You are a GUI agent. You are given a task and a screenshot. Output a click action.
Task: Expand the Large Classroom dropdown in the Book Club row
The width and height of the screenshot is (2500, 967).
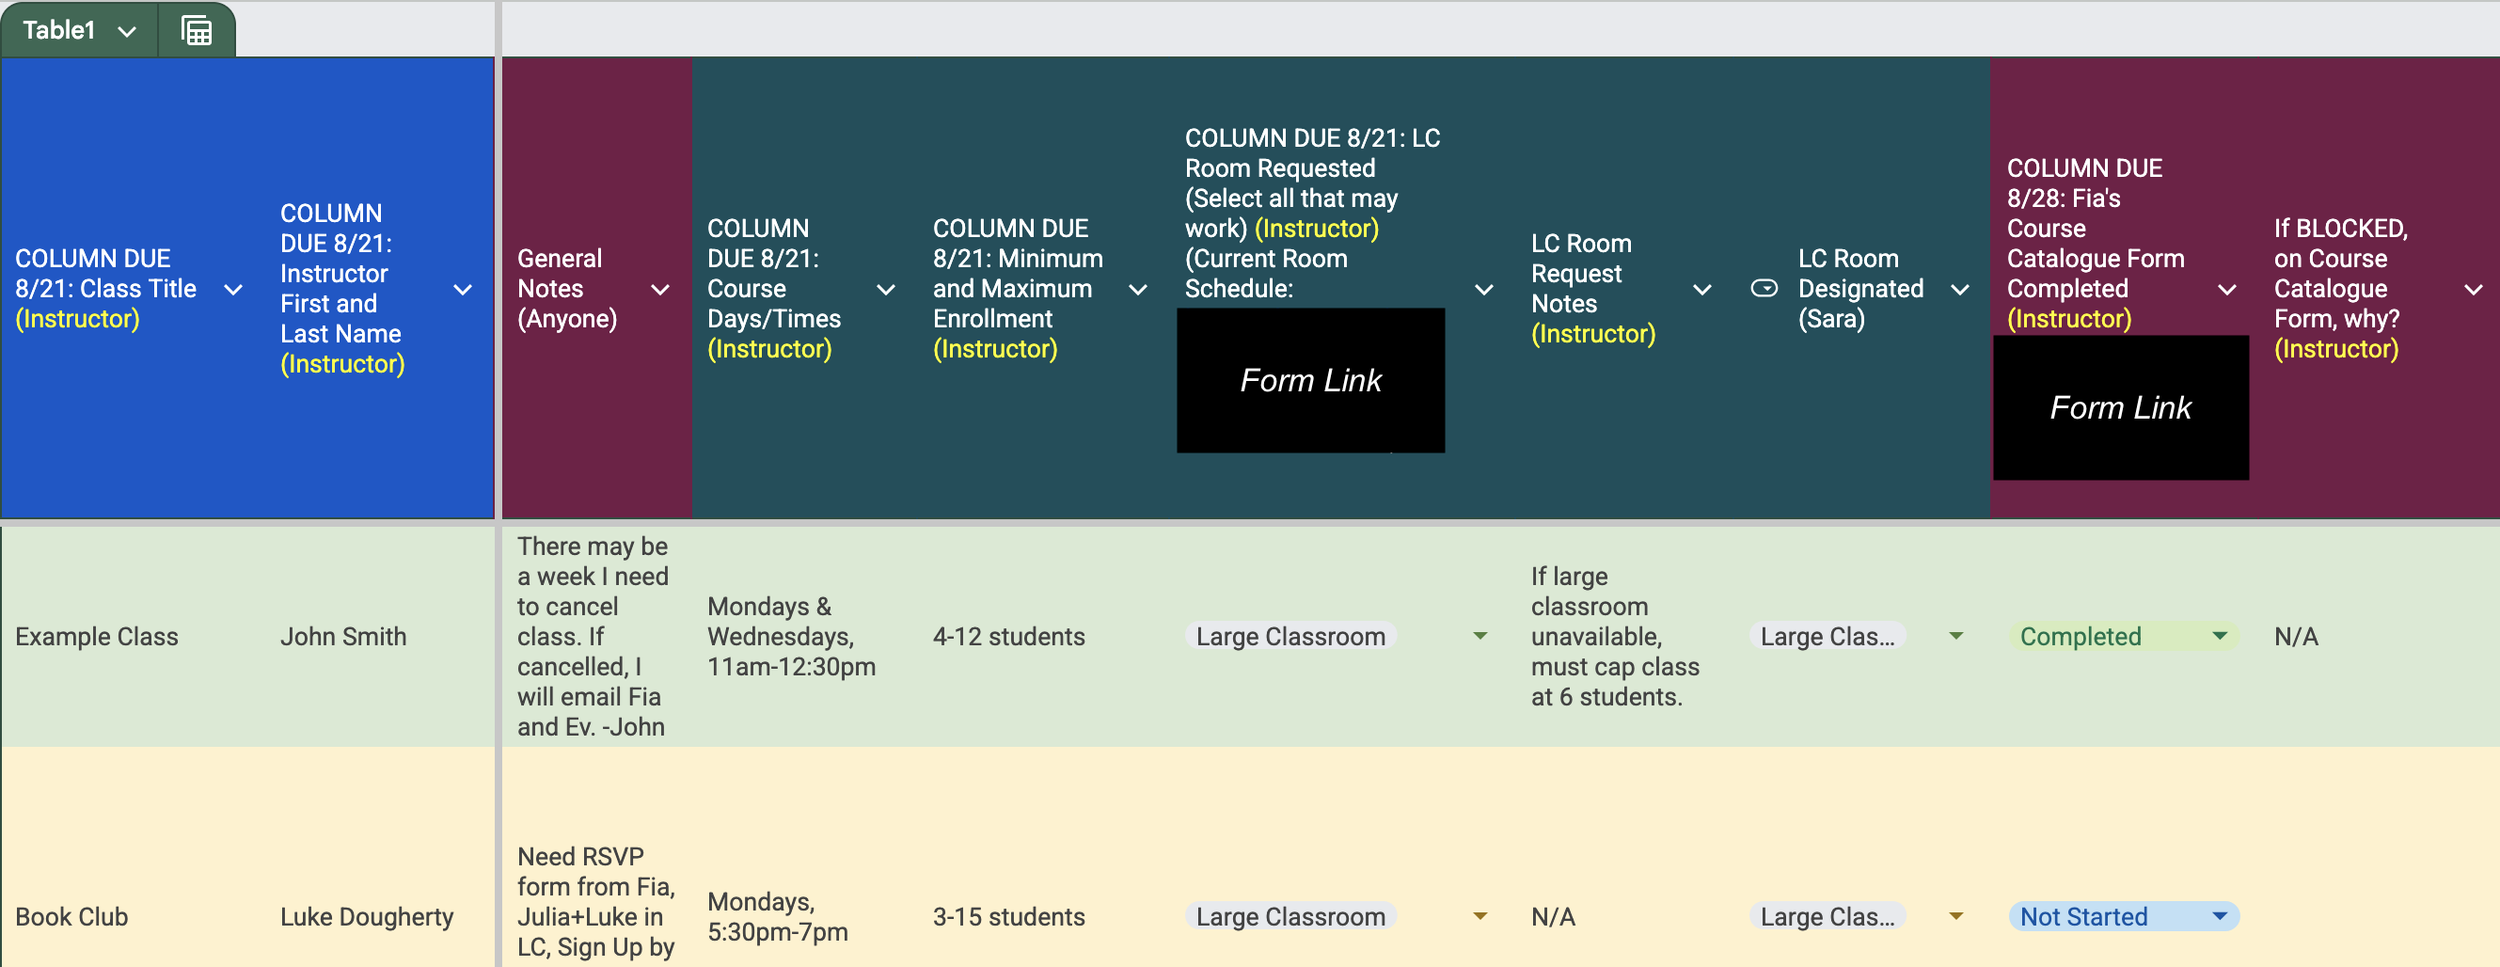[x=1480, y=916]
